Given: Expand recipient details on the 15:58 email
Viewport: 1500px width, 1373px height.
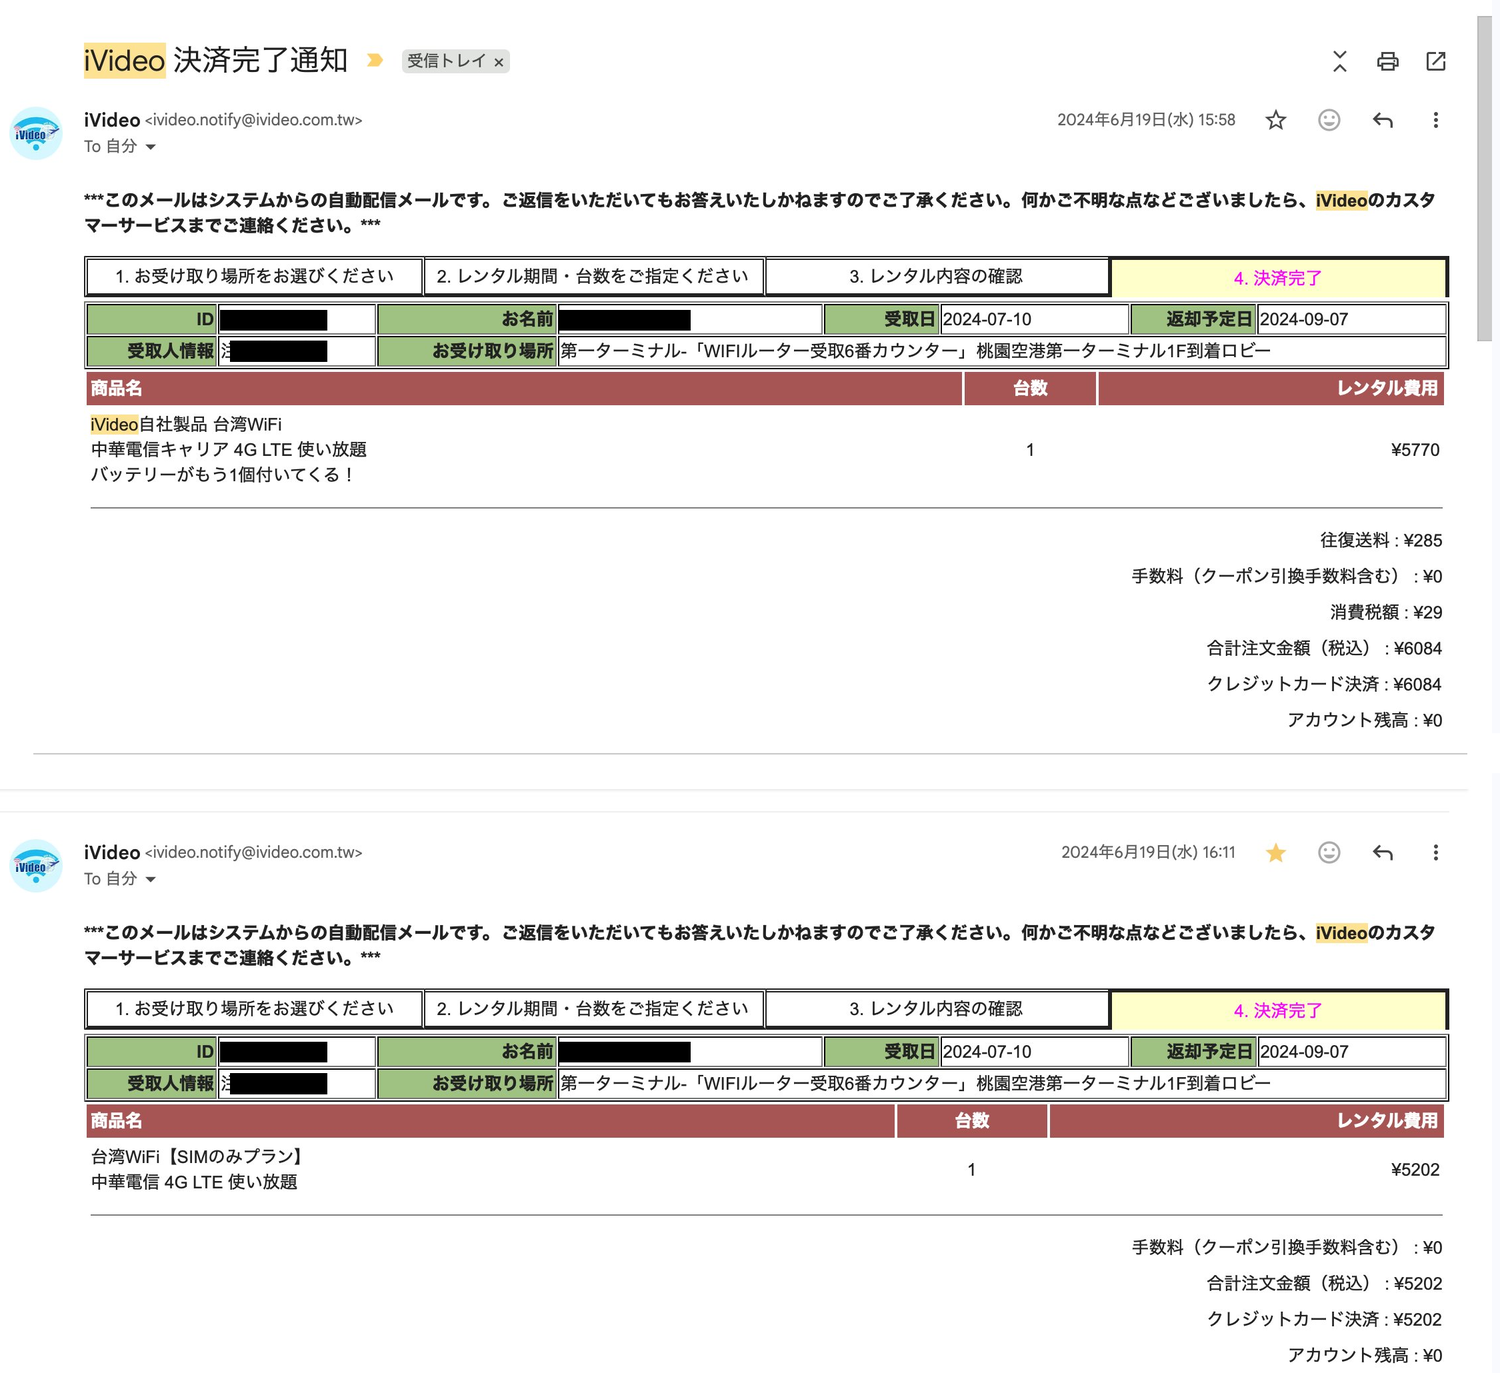Looking at the screenshot, I should (x=151, y=147).
